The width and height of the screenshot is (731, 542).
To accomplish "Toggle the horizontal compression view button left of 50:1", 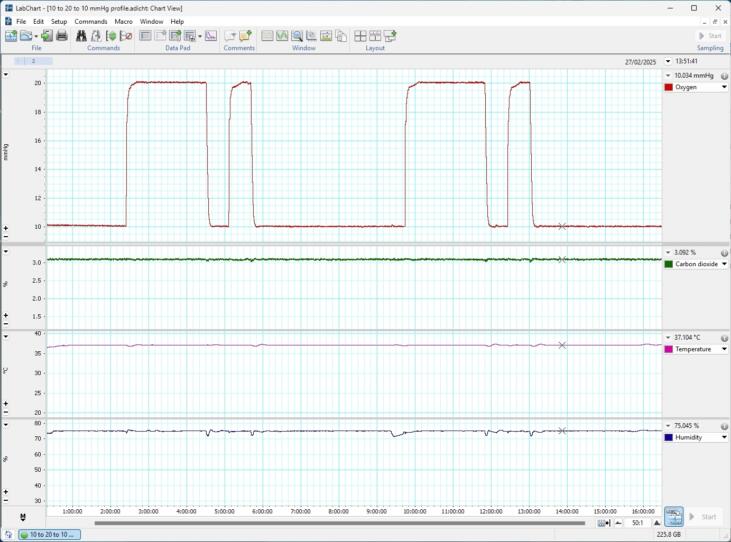I will (x=604, y=523).
